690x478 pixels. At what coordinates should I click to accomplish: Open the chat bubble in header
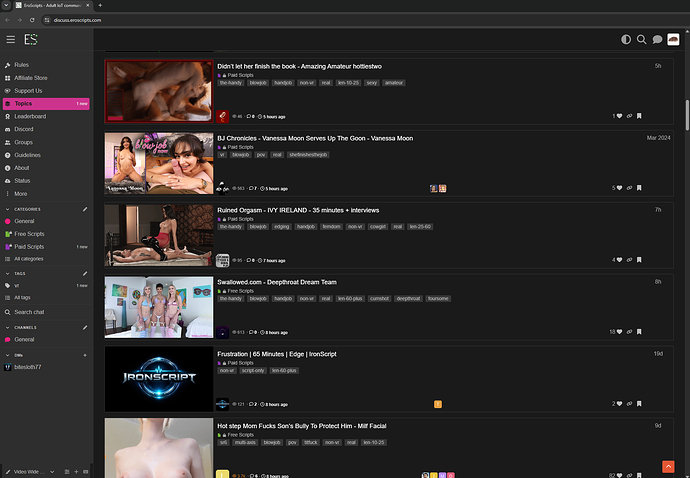tap(657, 40)
